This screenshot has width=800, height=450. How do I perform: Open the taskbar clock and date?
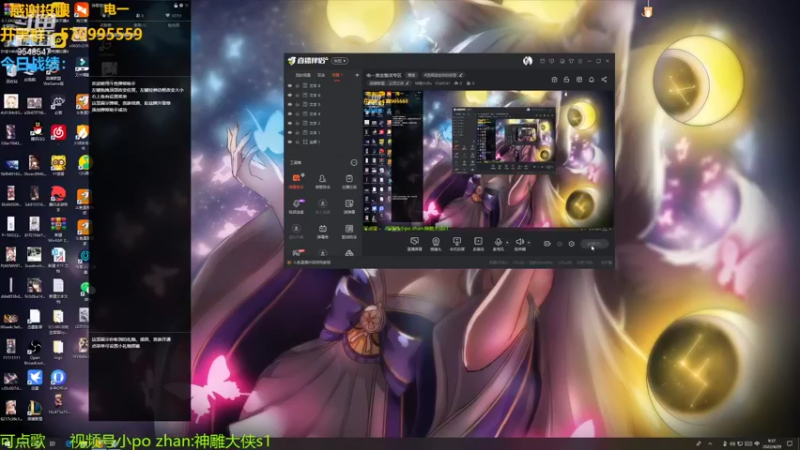click(772, 443)
